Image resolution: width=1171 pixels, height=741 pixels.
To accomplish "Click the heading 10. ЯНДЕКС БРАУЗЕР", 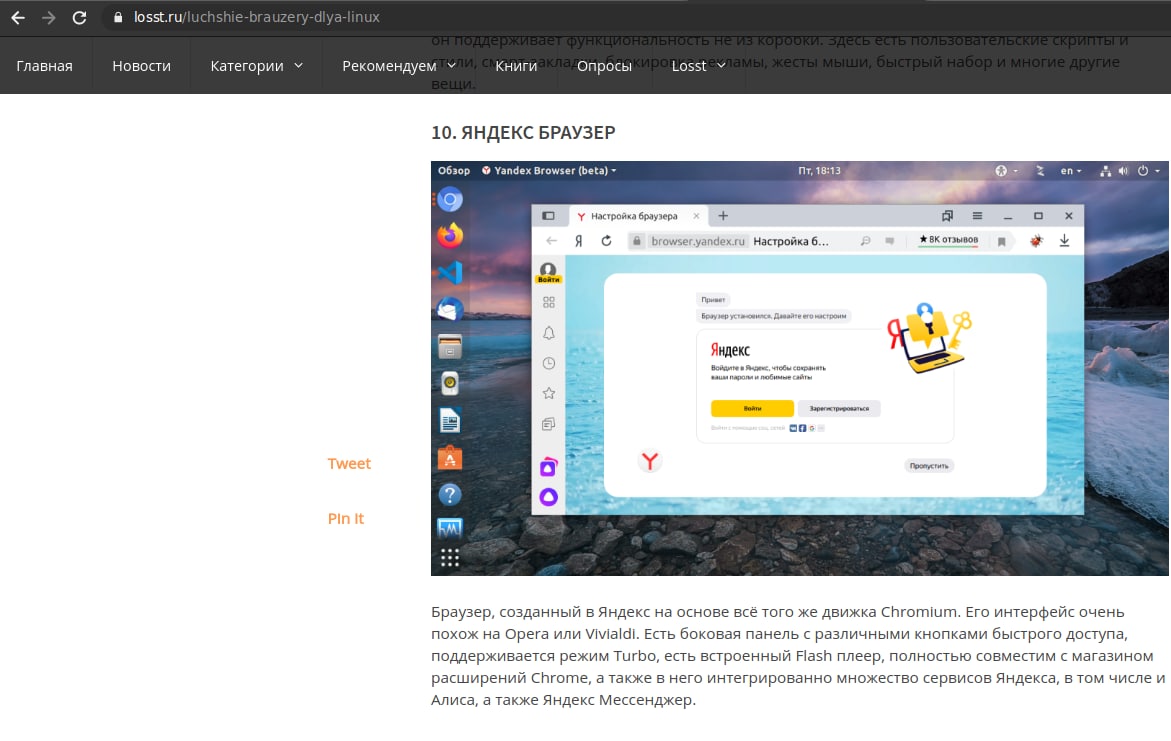I will click(x=524, y=132).
